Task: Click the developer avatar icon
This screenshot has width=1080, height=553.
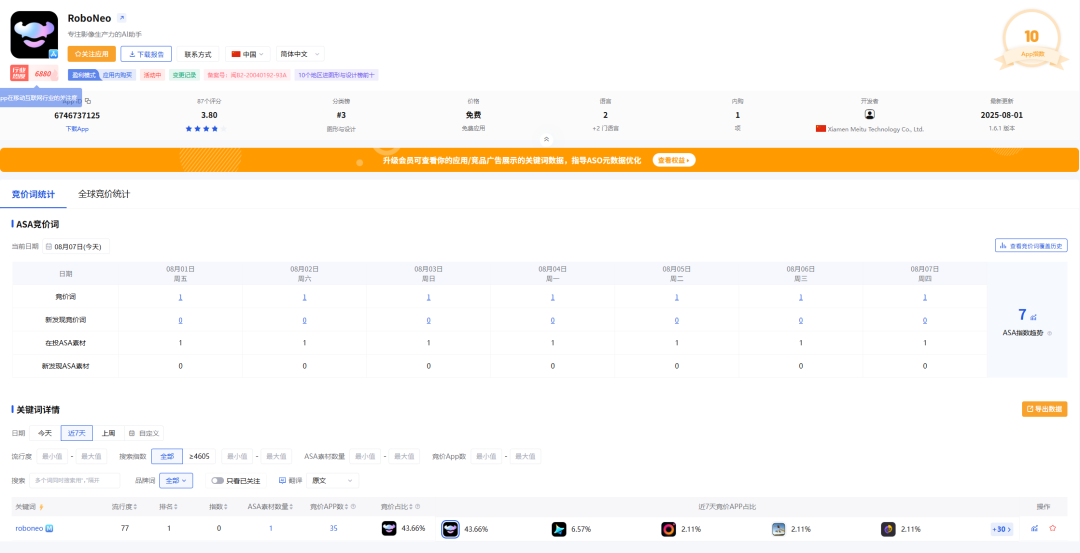Action: click(x=869, y=115)
